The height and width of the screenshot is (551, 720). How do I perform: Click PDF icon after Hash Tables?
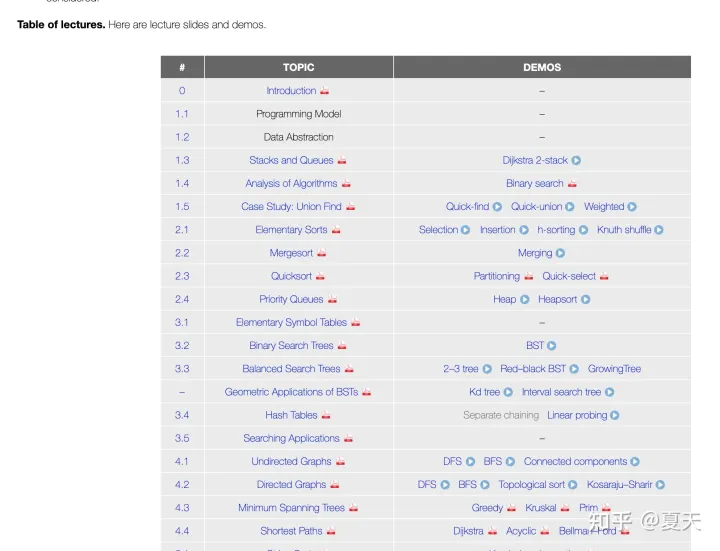tap(326, 415)
